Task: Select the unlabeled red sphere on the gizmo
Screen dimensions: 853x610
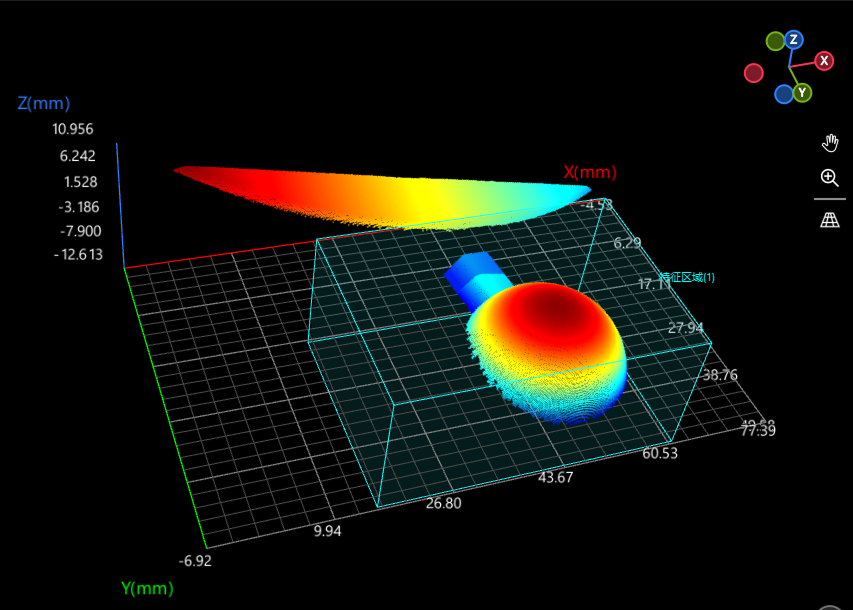Action: (x=753, y=72)
